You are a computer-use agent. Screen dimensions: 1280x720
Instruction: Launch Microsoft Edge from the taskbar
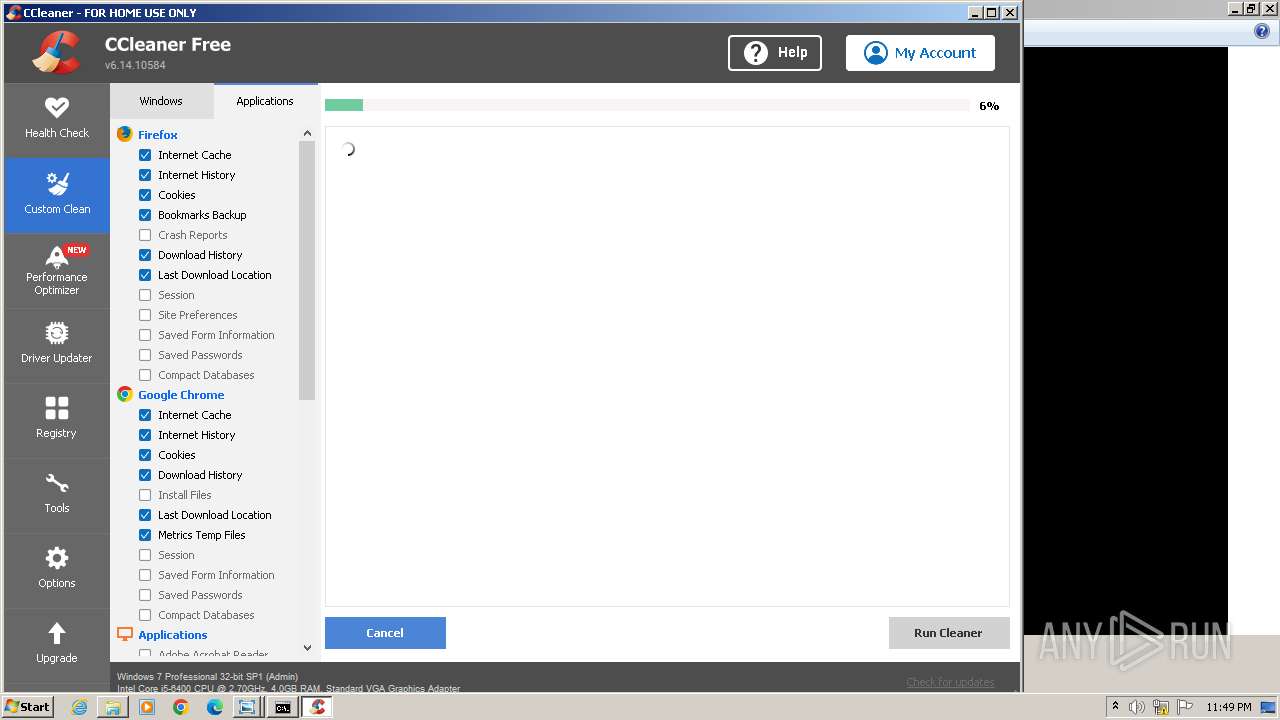click(215, 707)
